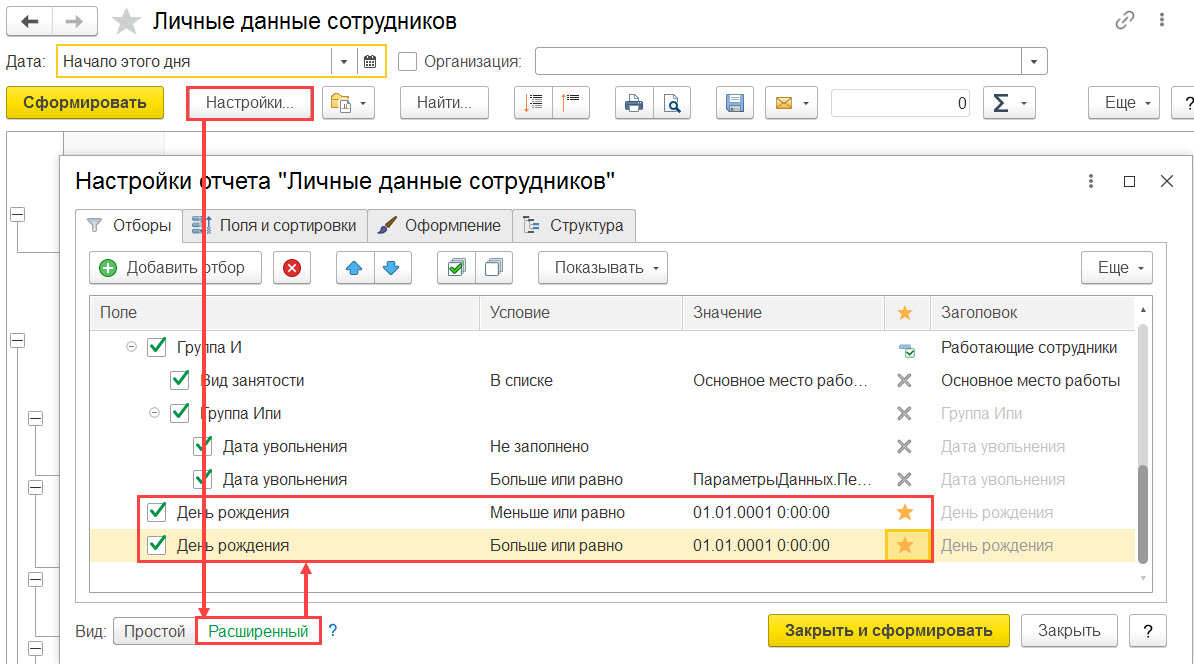Open the Показывать dropdown
1194x664 pixels.
tap(603, 268)
